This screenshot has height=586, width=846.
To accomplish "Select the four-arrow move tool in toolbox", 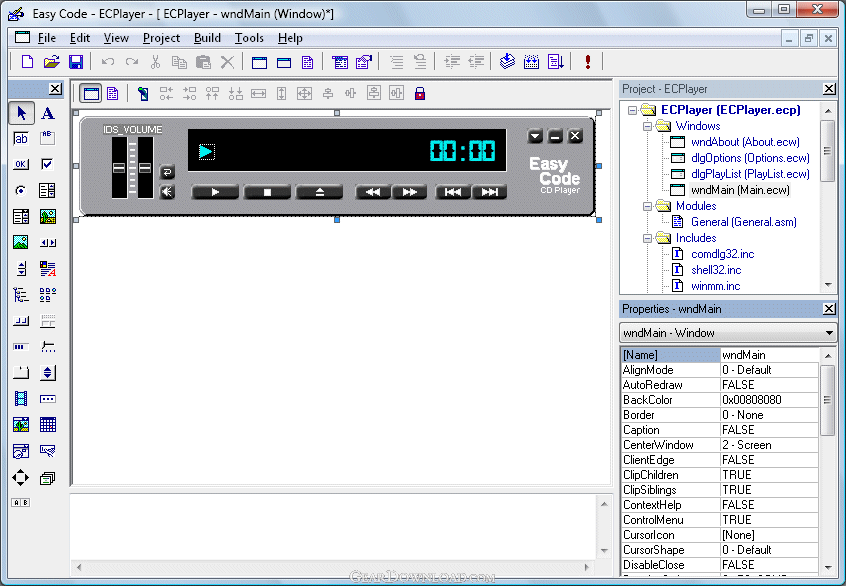I will pos(21,478).
